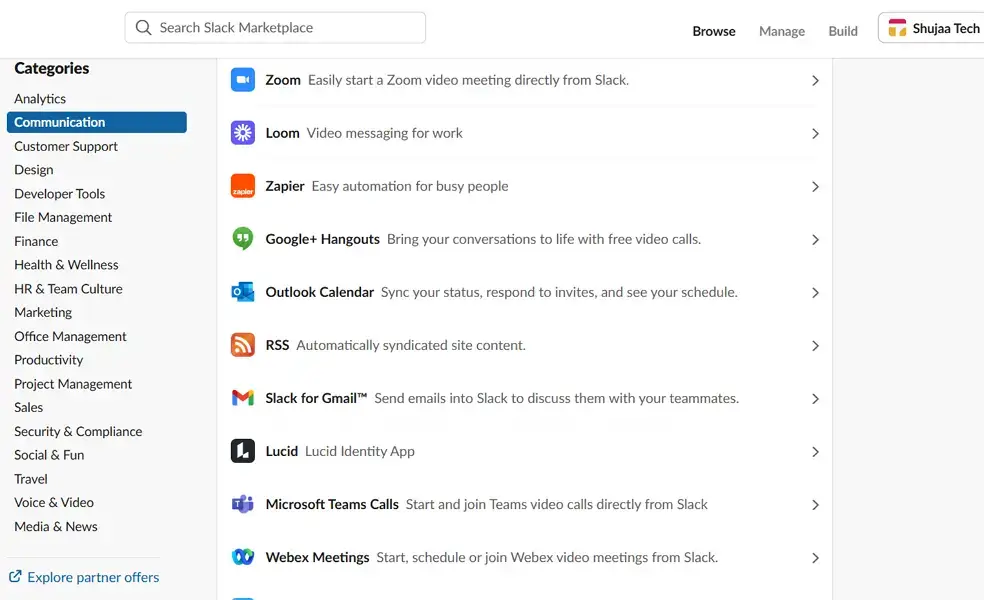Select the Communication category
Viewport: 984px width, 600px height.
point(97,122)
